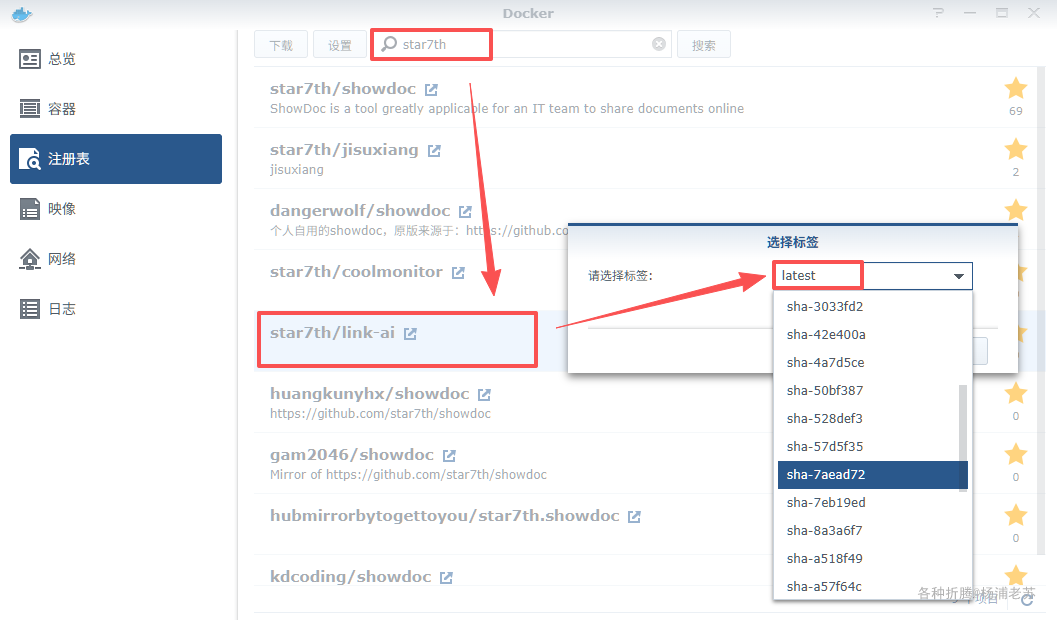Choose tag sha-3033fd2

[873, 307]
